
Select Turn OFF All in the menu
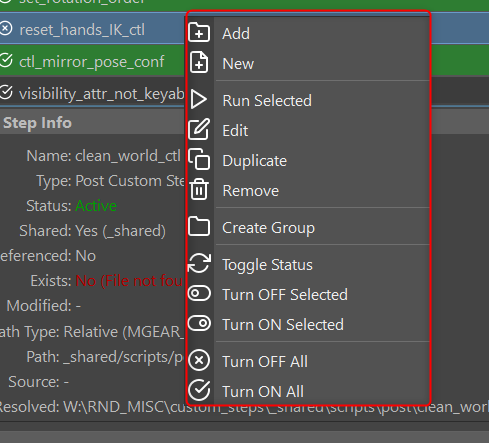tap(308, 362)
